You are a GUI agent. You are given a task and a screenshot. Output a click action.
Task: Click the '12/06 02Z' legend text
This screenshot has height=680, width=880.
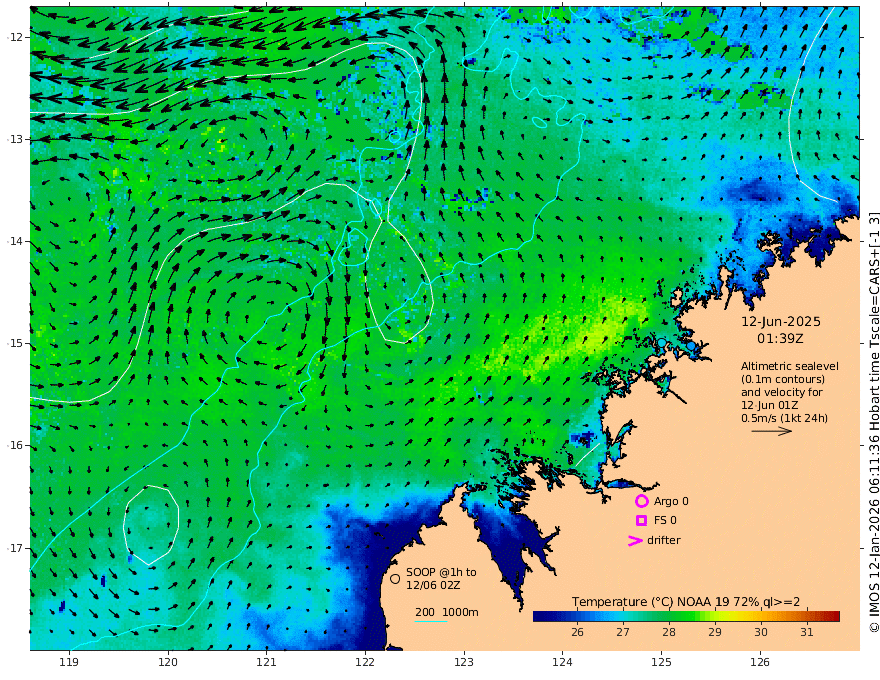[x=433, y=585]
